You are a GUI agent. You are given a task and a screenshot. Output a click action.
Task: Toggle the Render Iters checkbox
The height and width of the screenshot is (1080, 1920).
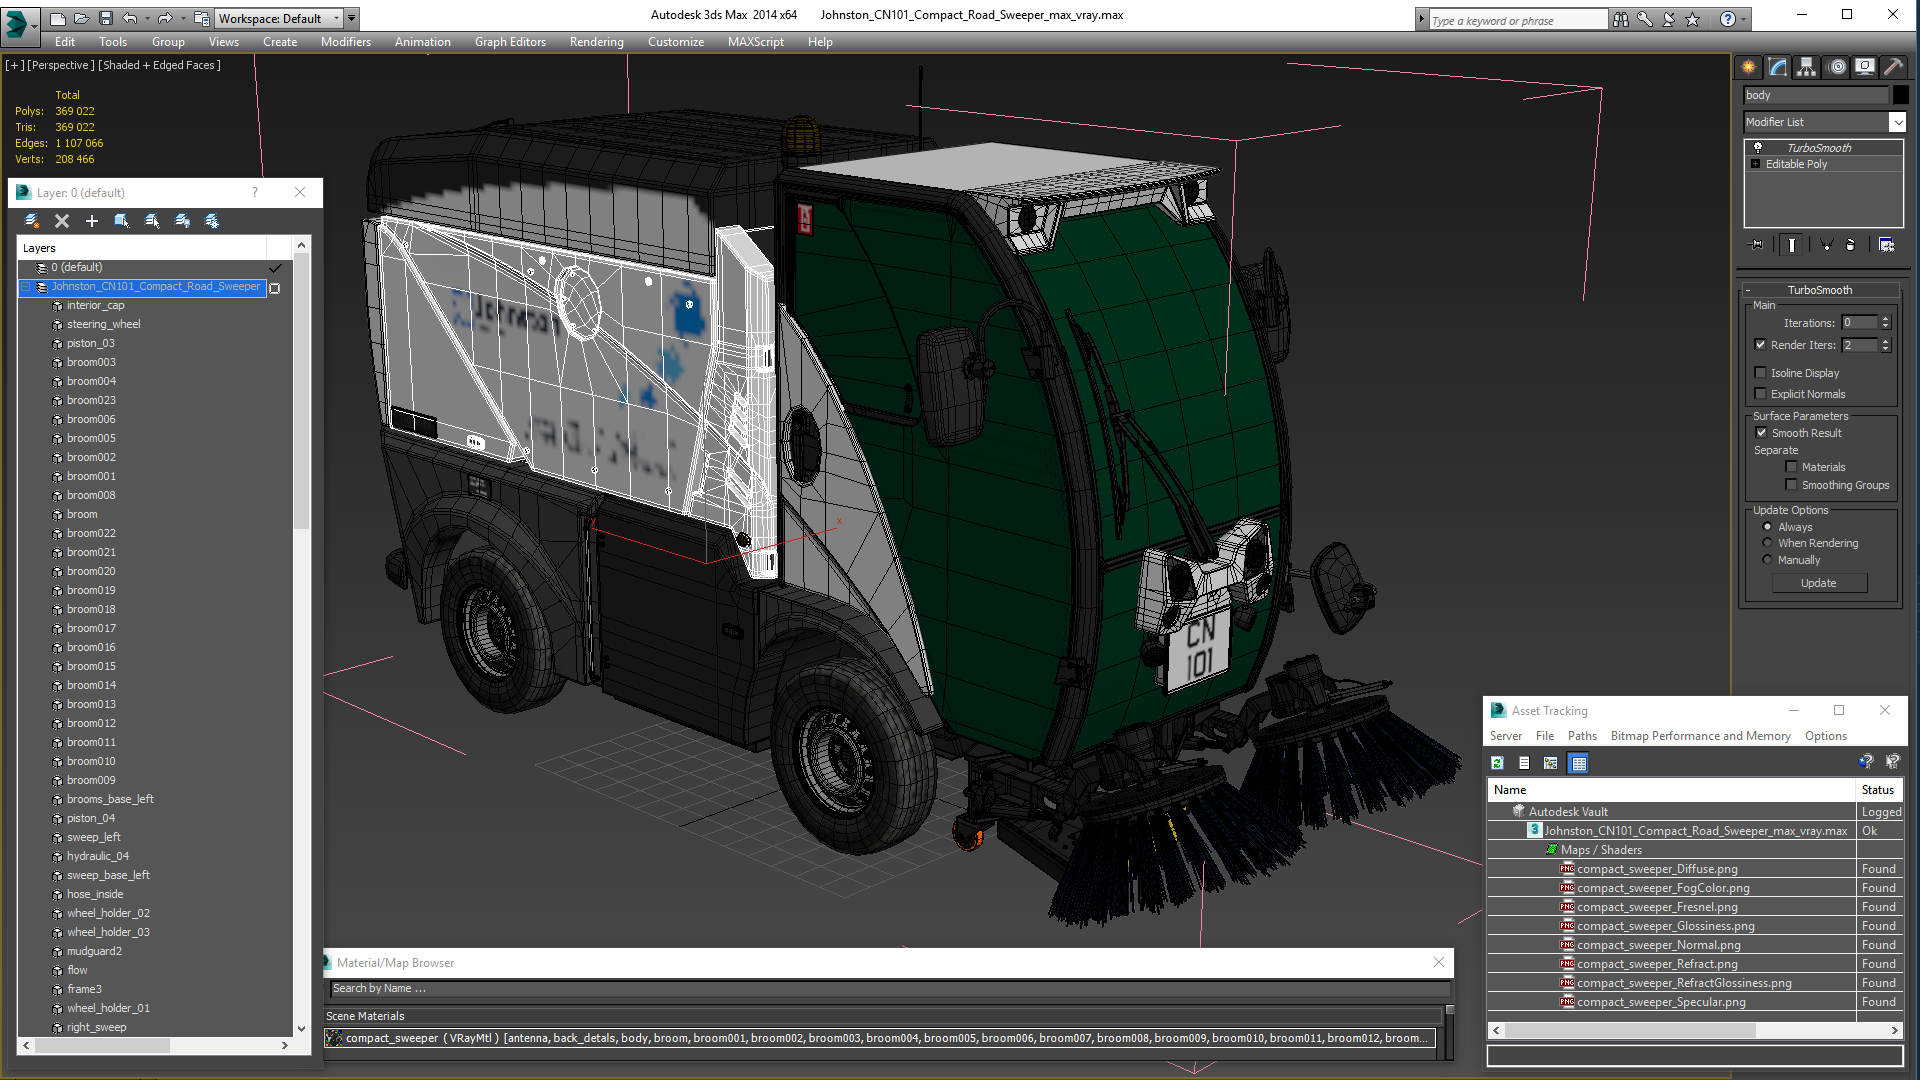(1760, 345)
